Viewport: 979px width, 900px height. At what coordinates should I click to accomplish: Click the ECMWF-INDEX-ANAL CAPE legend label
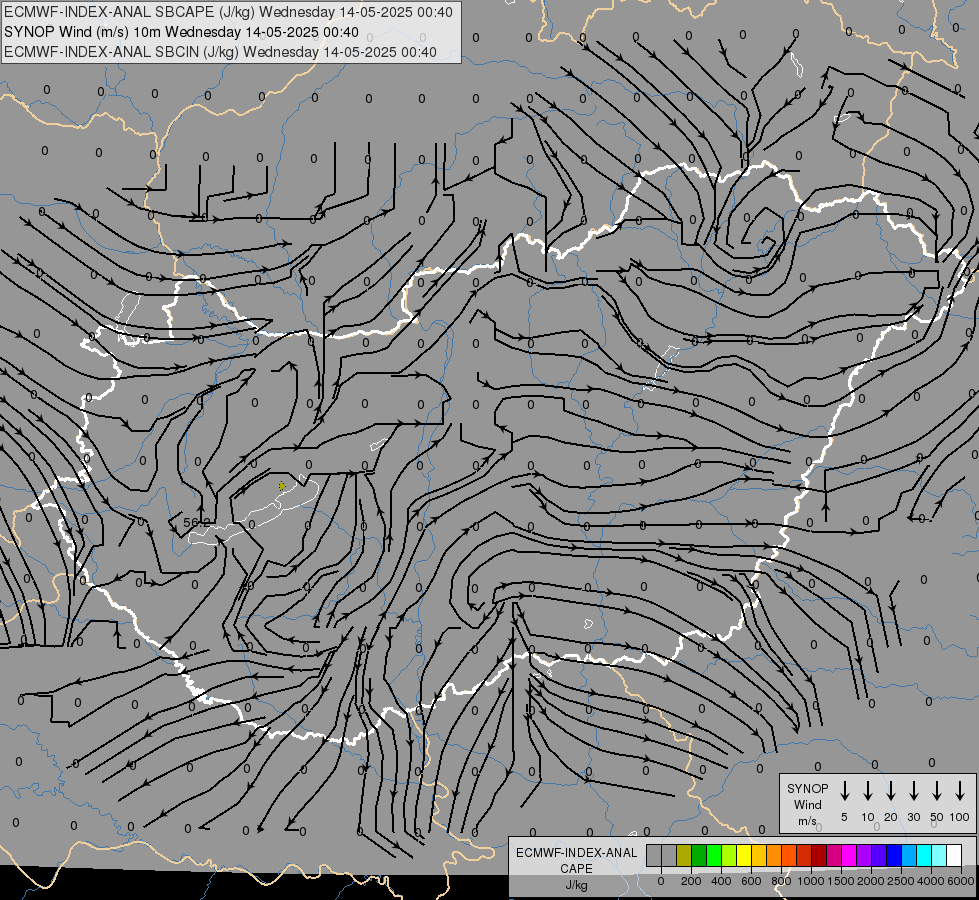point(576,860)
